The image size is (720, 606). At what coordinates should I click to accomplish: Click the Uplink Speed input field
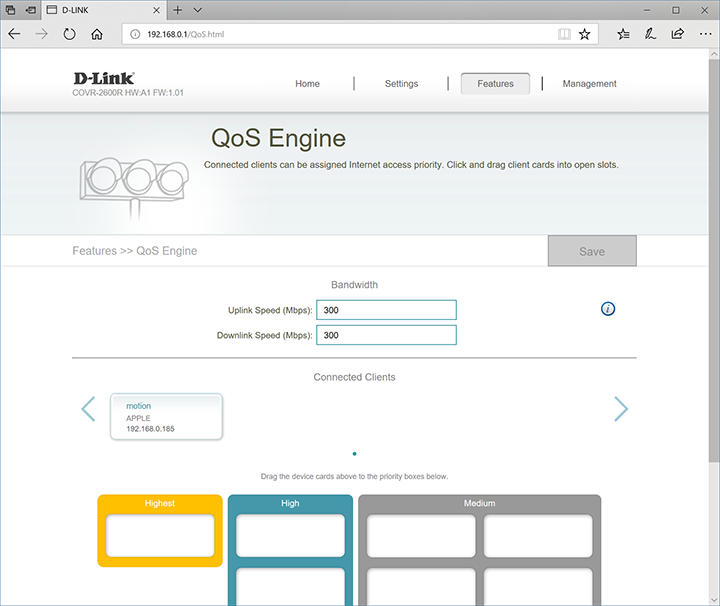(386, 310)
